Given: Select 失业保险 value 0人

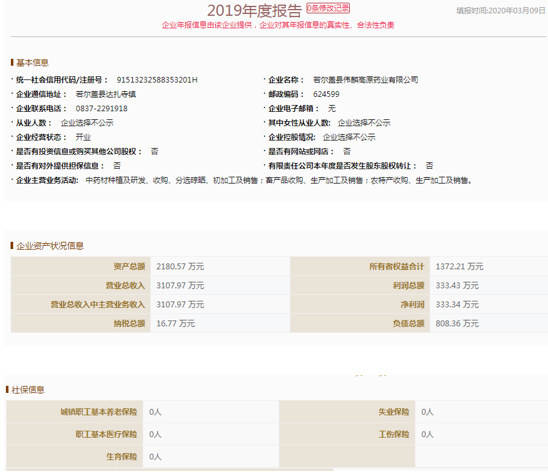Looking at the screenshot, I should coord(427,412).
